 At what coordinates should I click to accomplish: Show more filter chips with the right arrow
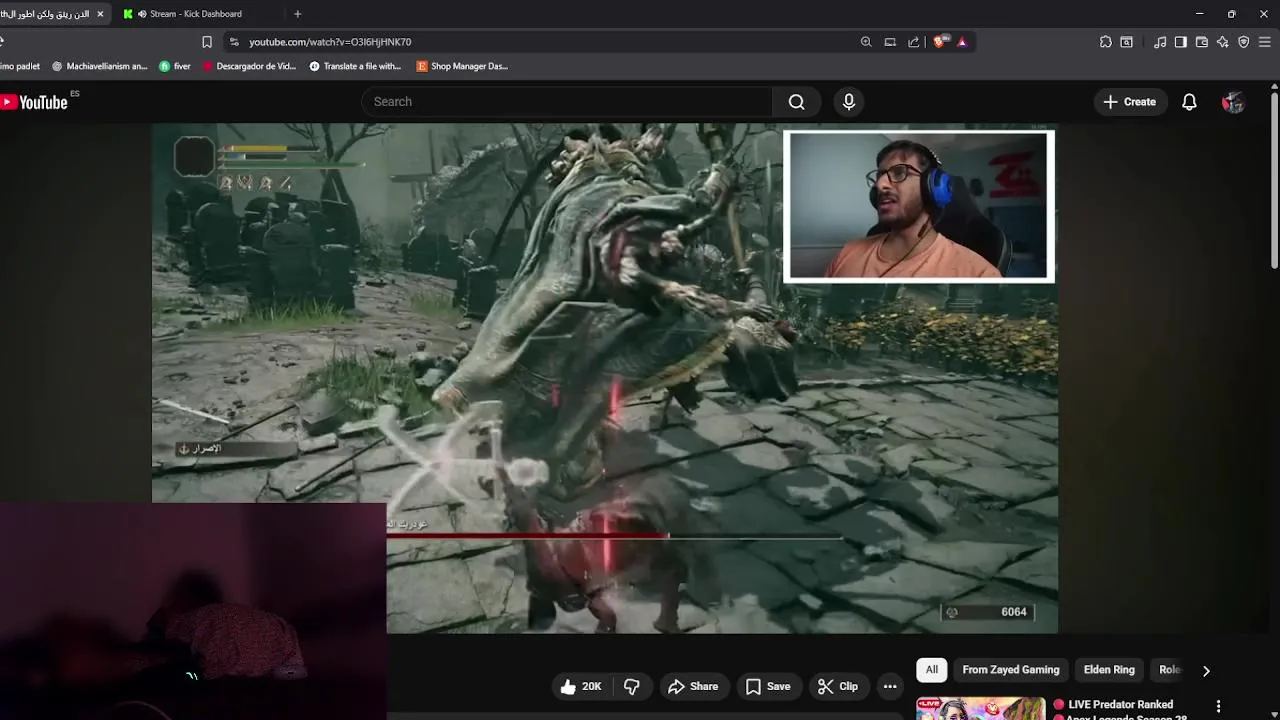[x=1206, y=670]
